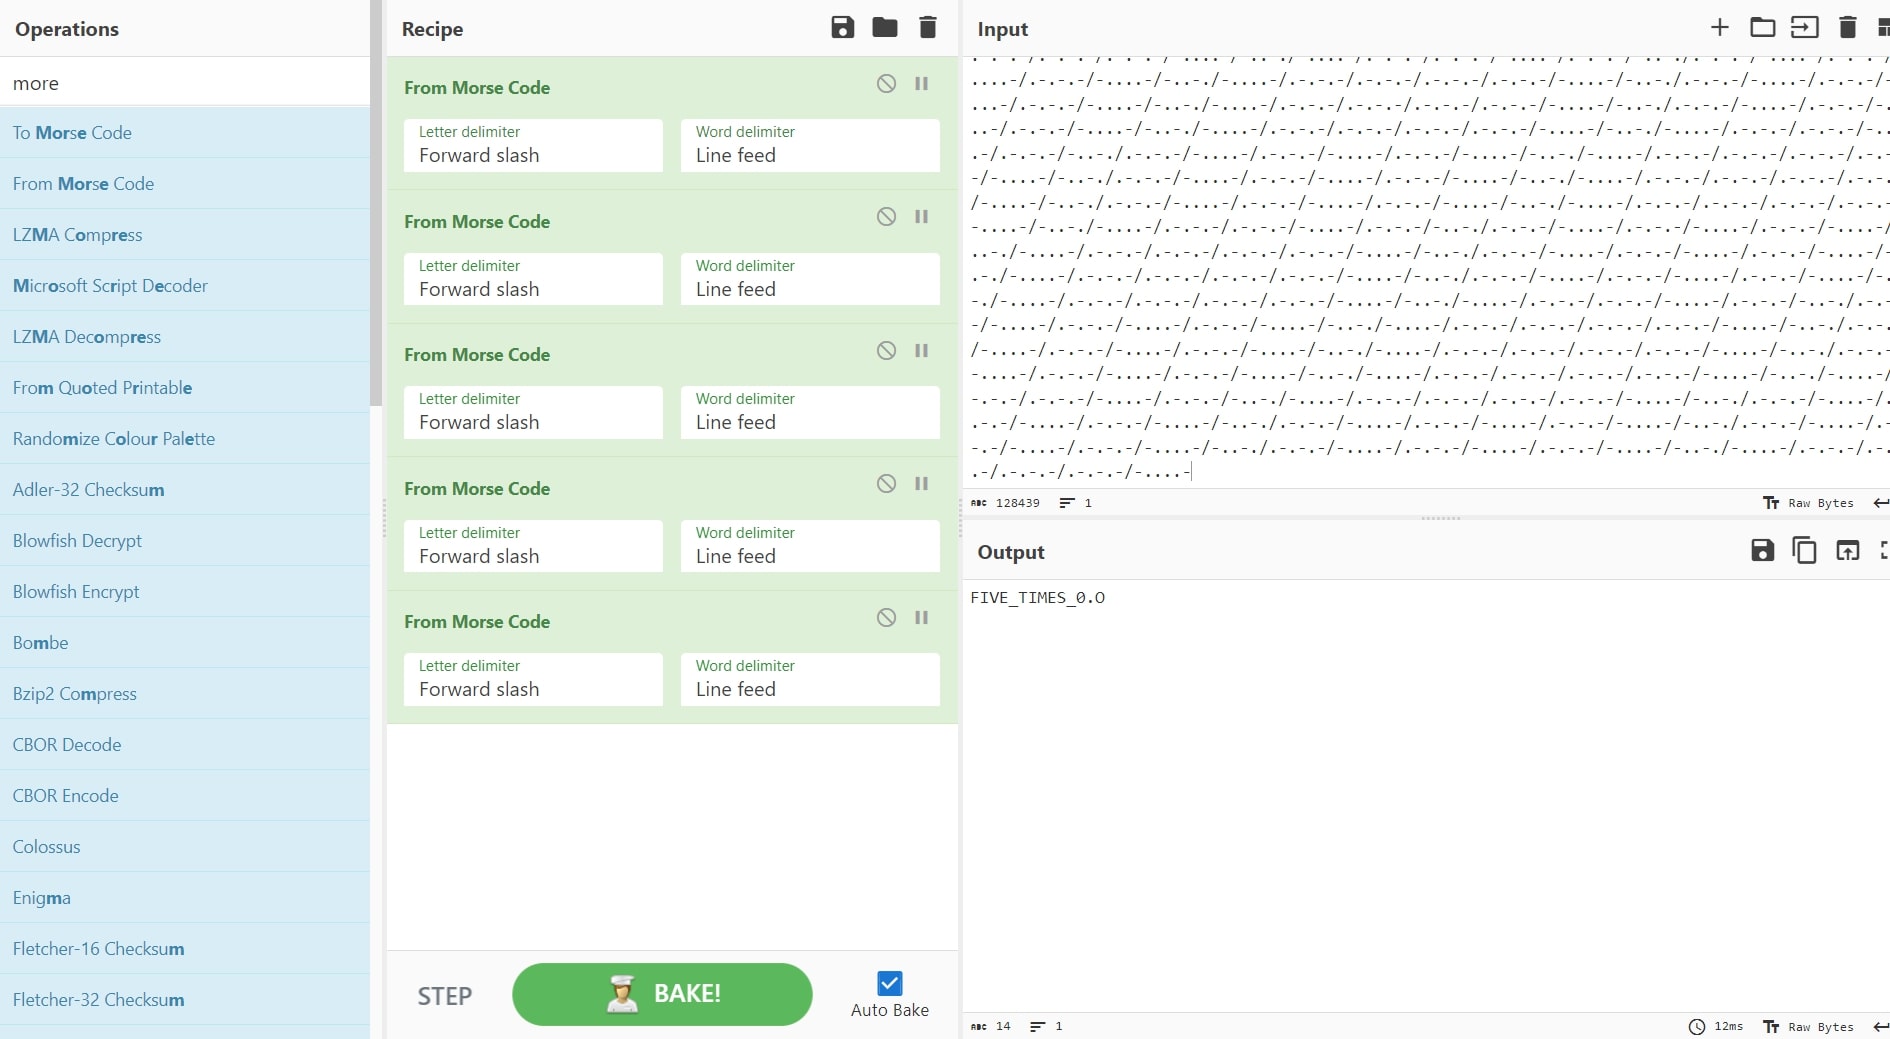Copy raw output to clipboard
Viewport: 1890px width, 1039px height.
(x=1804, y=550)
